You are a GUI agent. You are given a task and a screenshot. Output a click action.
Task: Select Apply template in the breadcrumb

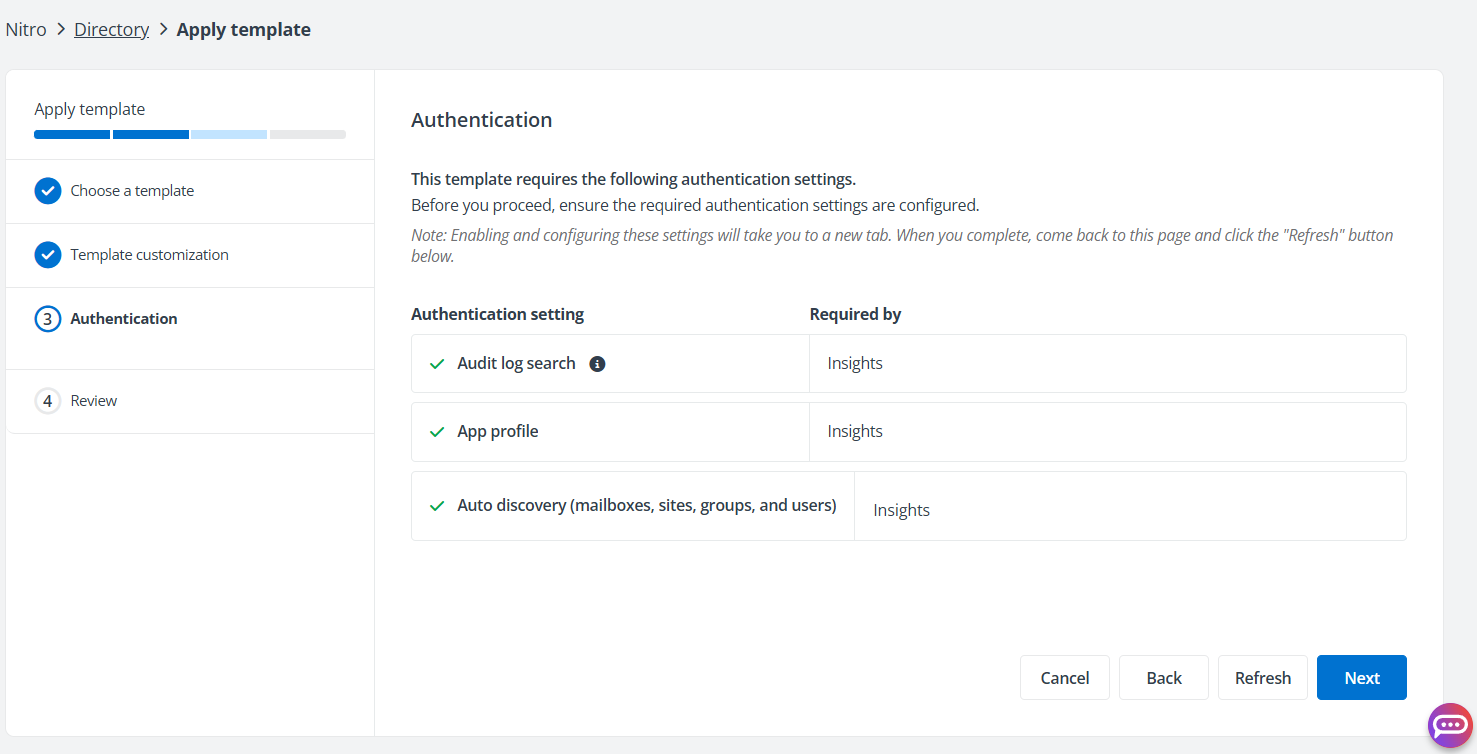pyautogui.click(x=243, y=29)
